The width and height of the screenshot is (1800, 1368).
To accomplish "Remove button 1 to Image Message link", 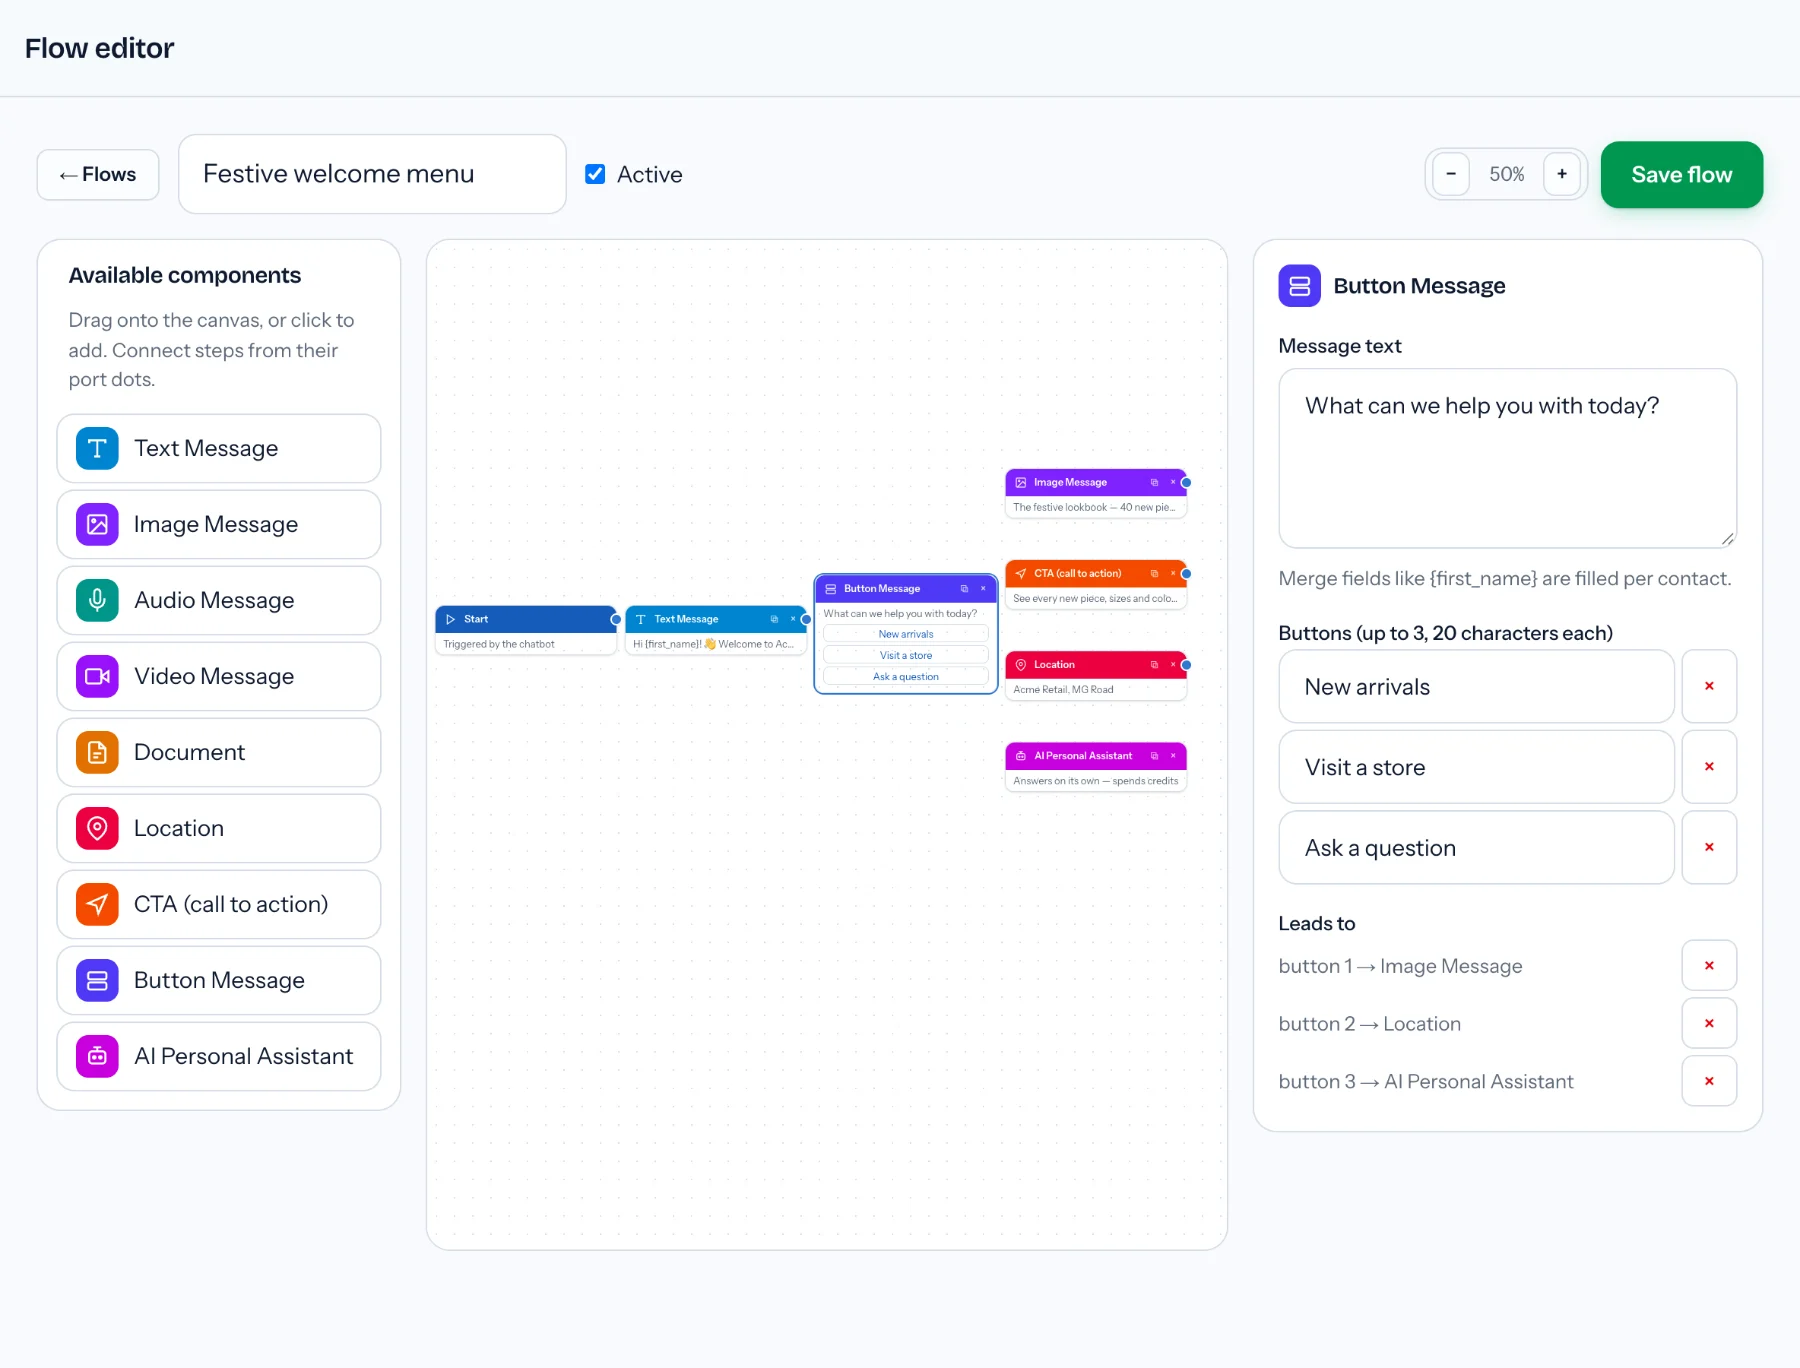I will coord(1709,965).
